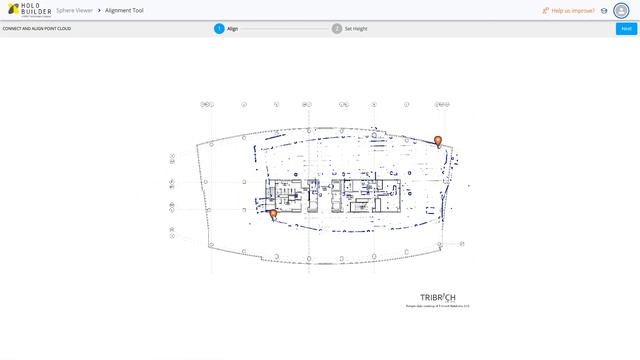Screen dimensions: 640x360
Task: Click the TRIBRICH title on floor plan
Action: (x=438, y=298)
